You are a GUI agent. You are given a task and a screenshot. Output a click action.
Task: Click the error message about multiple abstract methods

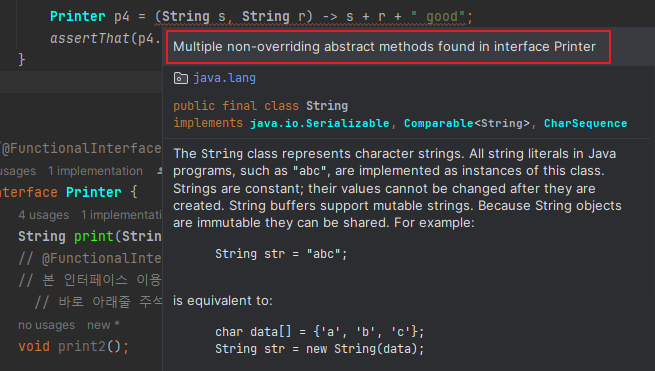click(x=384, y=46)
